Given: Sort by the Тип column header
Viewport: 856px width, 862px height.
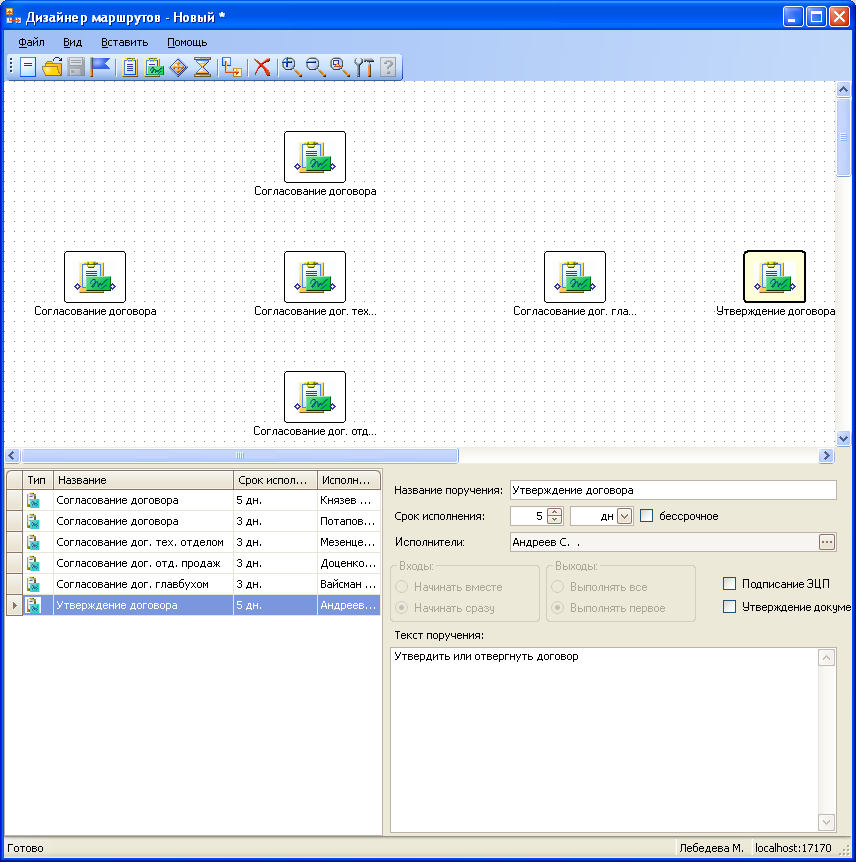Looking at the screenshot, I should click(37, 480).
